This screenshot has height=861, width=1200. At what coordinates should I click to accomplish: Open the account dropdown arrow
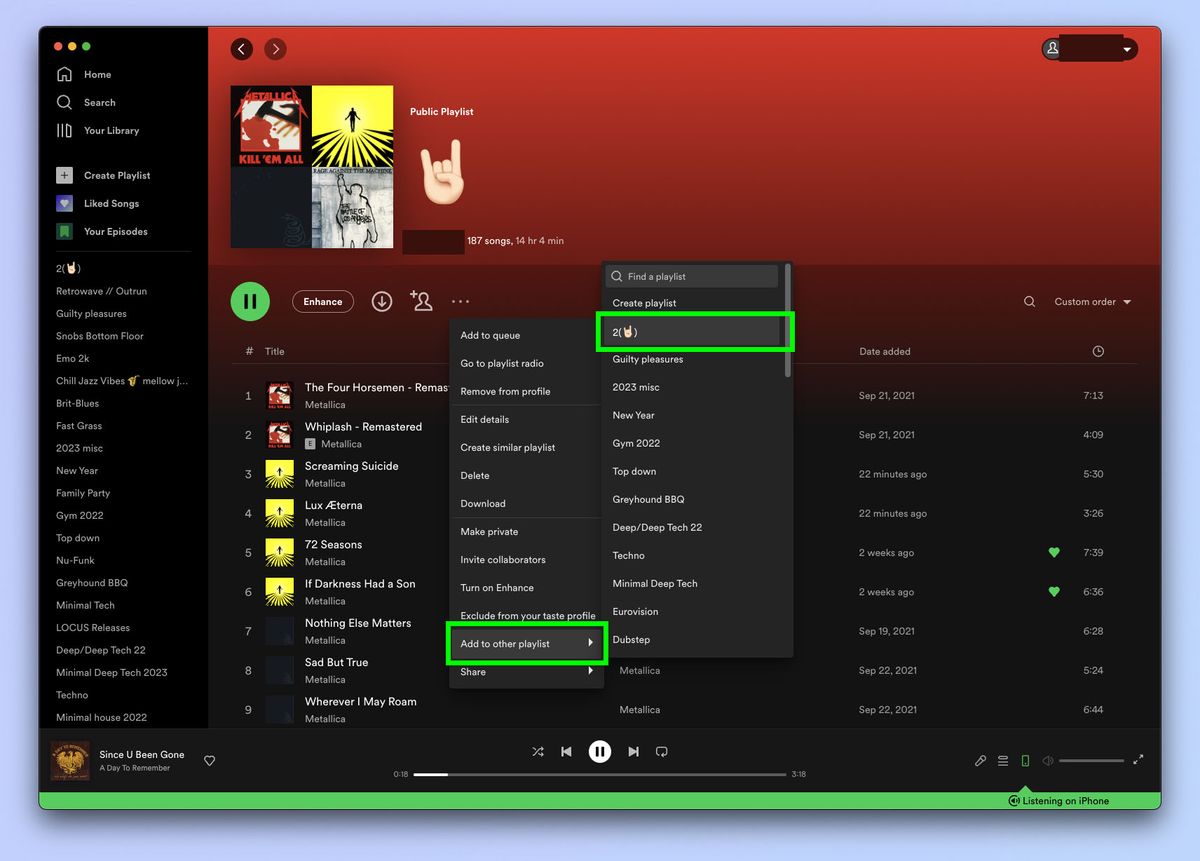coord(1127,49)
